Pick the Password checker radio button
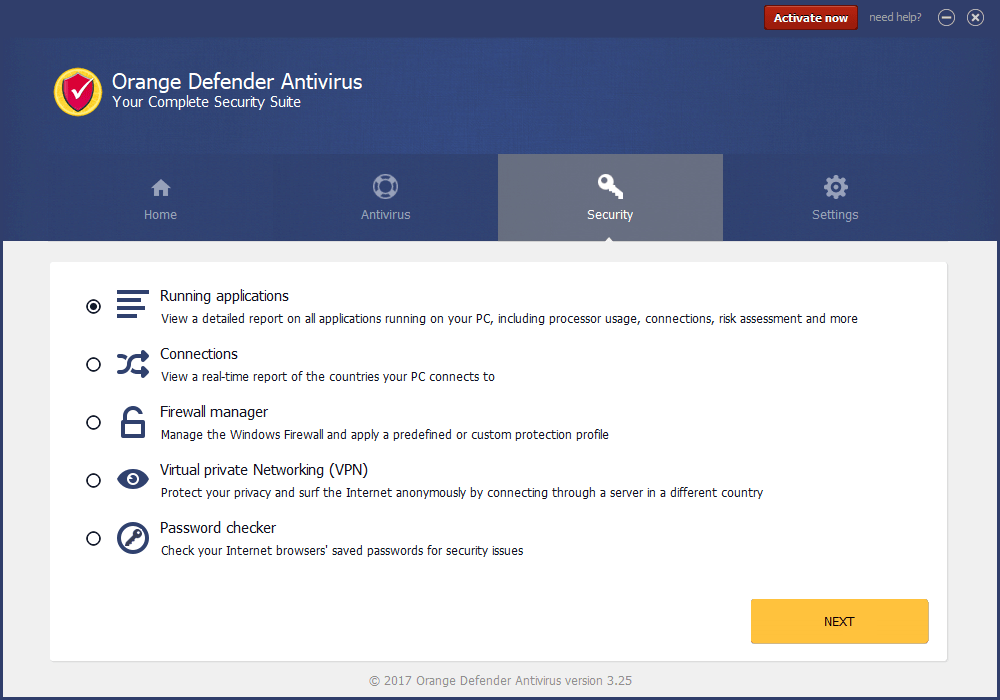 tap(94, 539)
